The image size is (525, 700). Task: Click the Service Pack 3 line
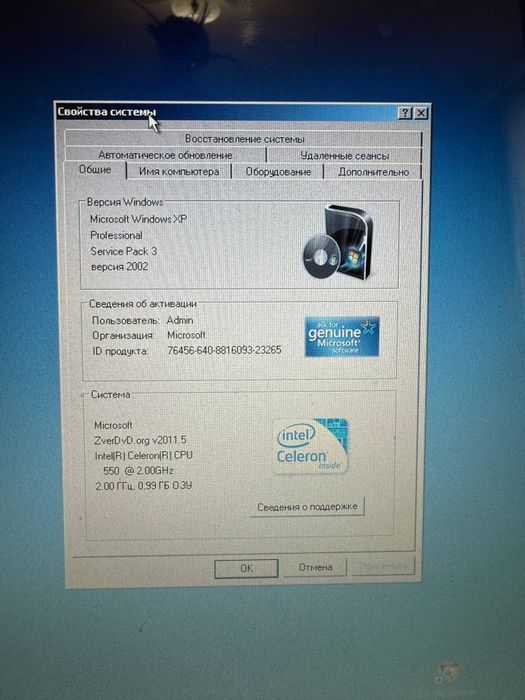click(124, 251)
